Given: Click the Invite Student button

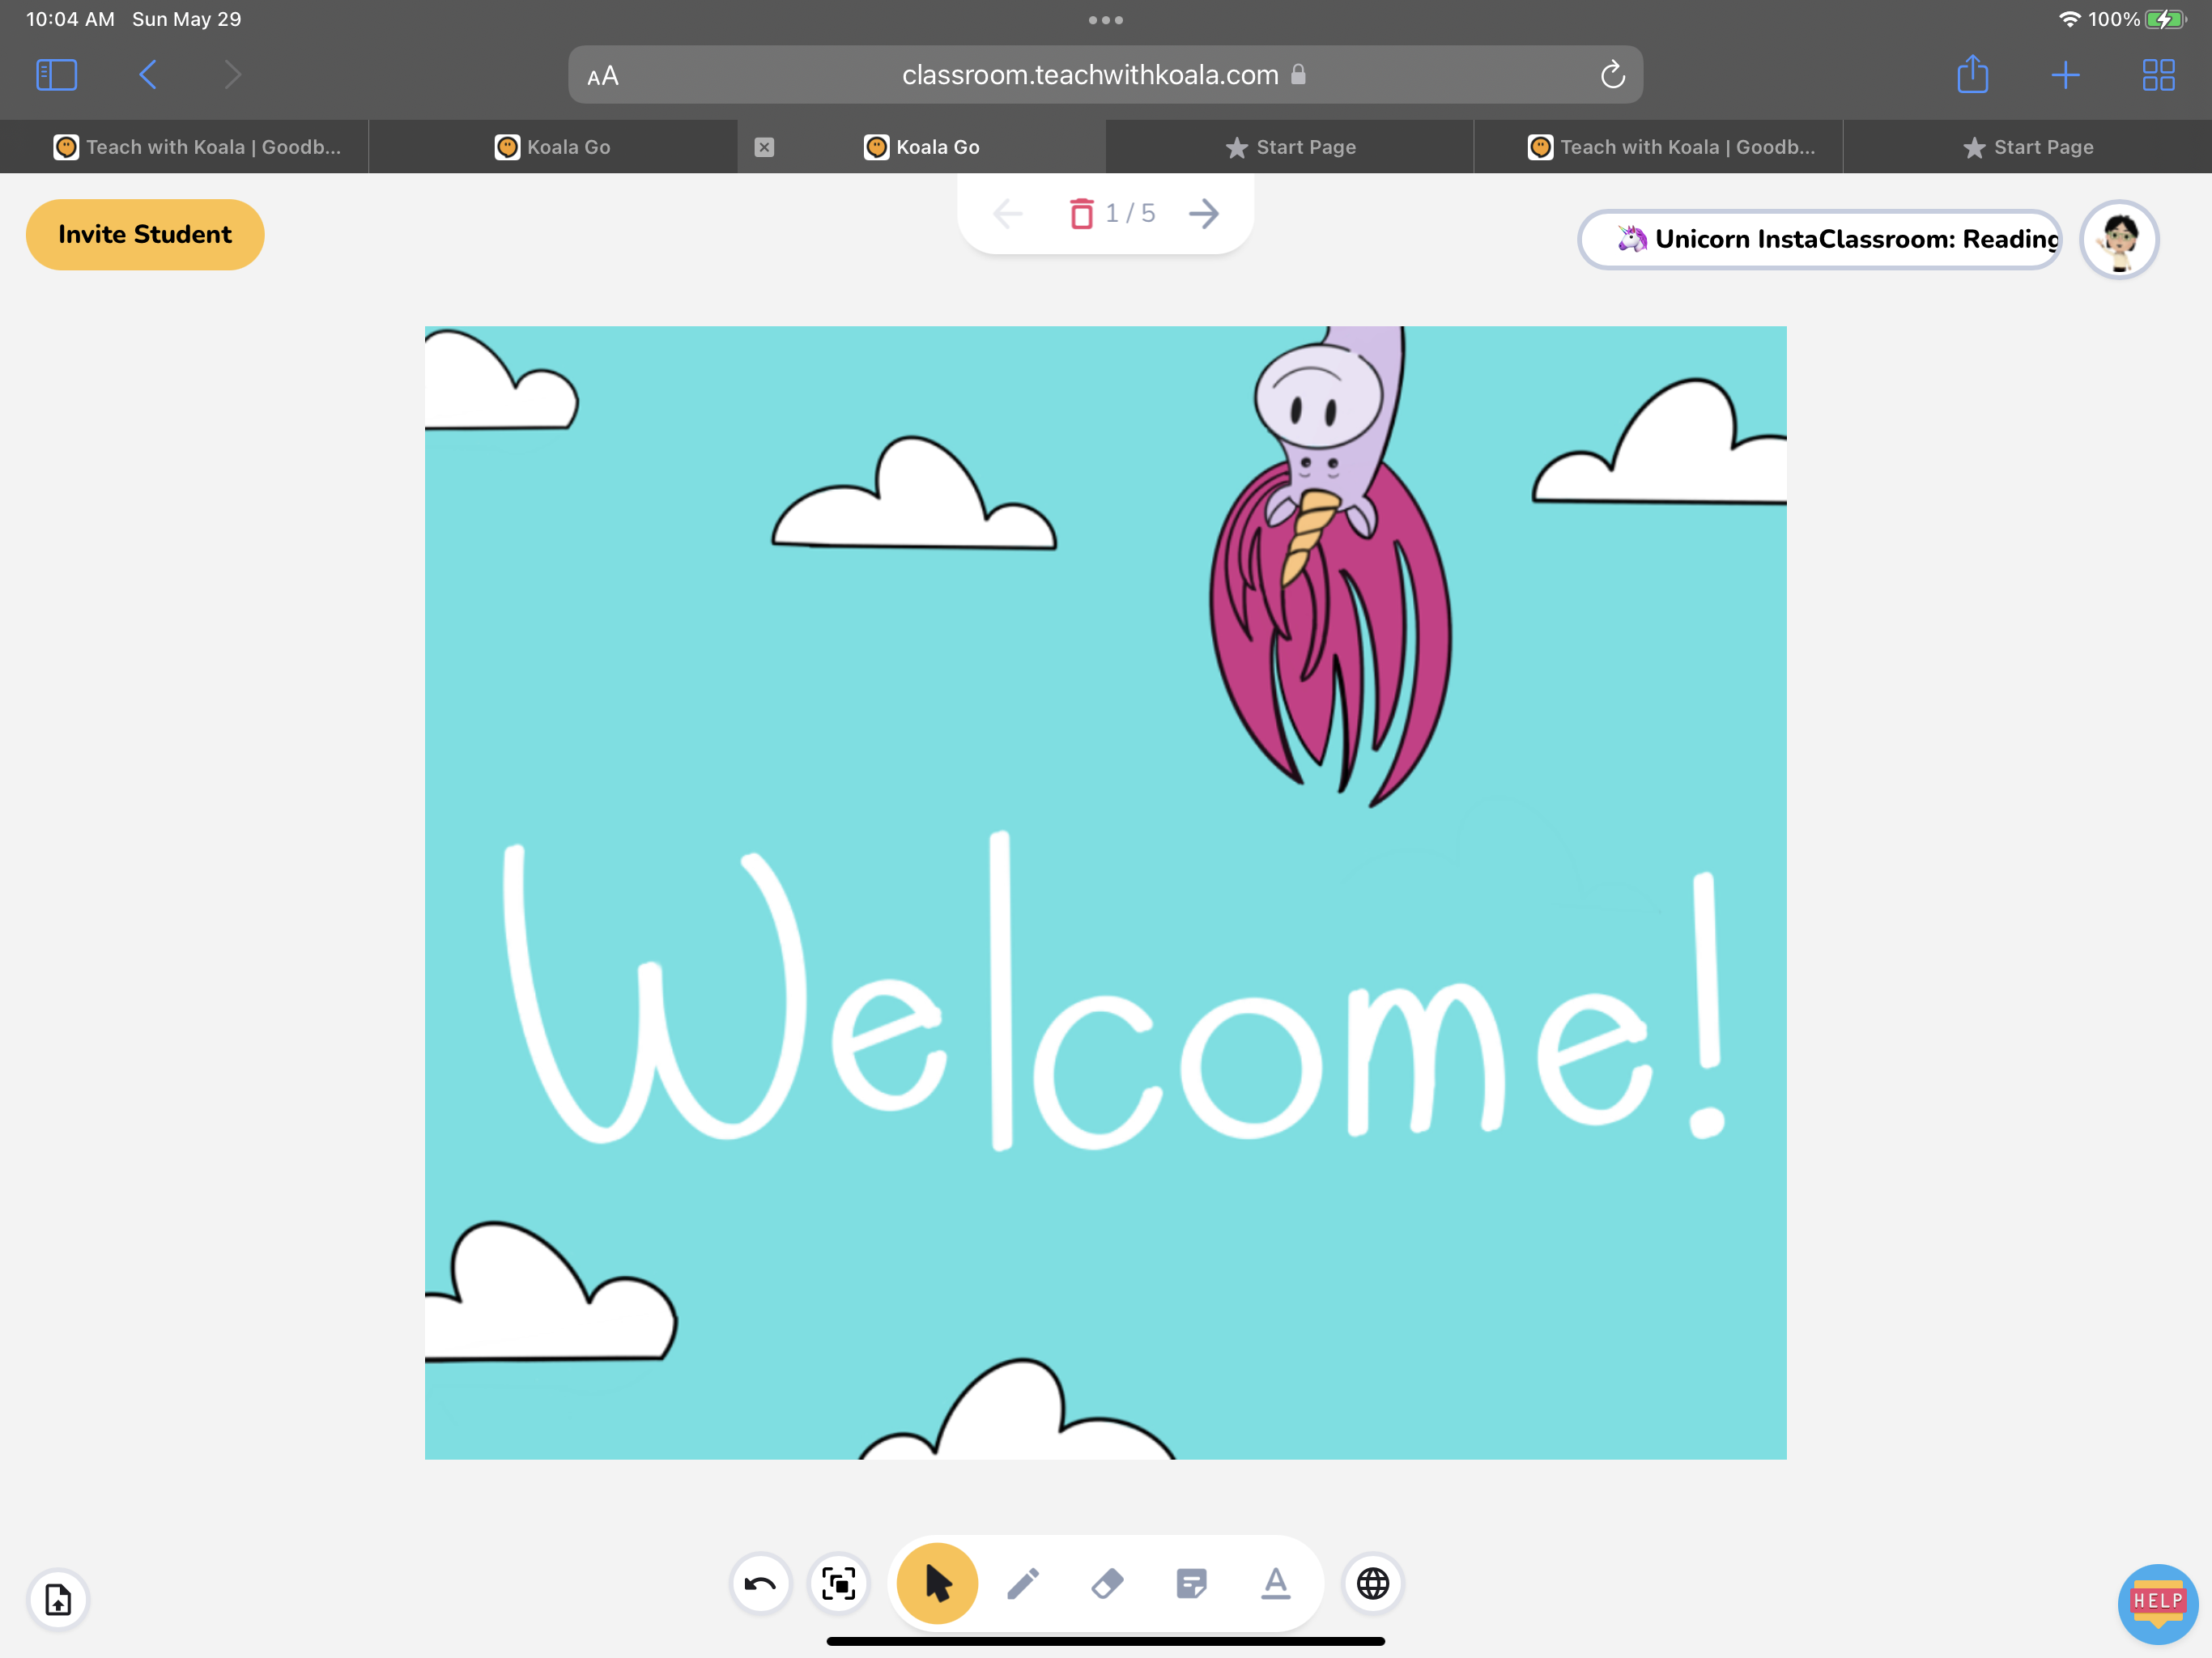Looking at the screenshot, I should [144, 234].
